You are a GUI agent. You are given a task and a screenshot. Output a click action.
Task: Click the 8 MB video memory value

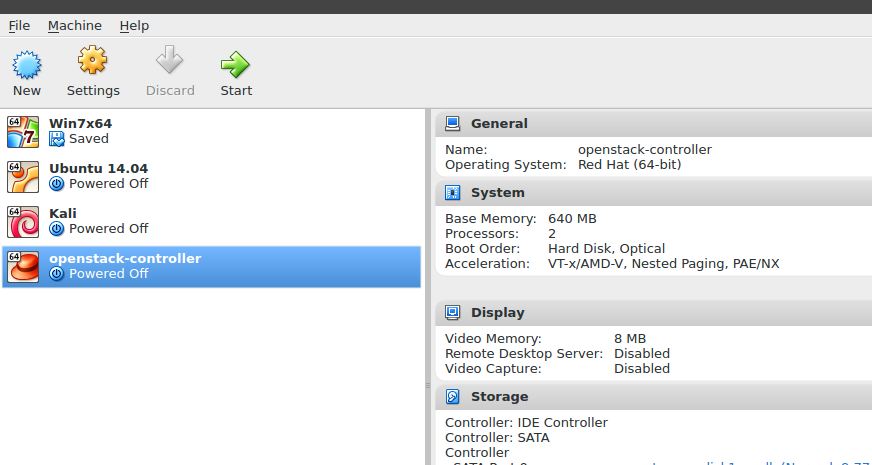630,339
